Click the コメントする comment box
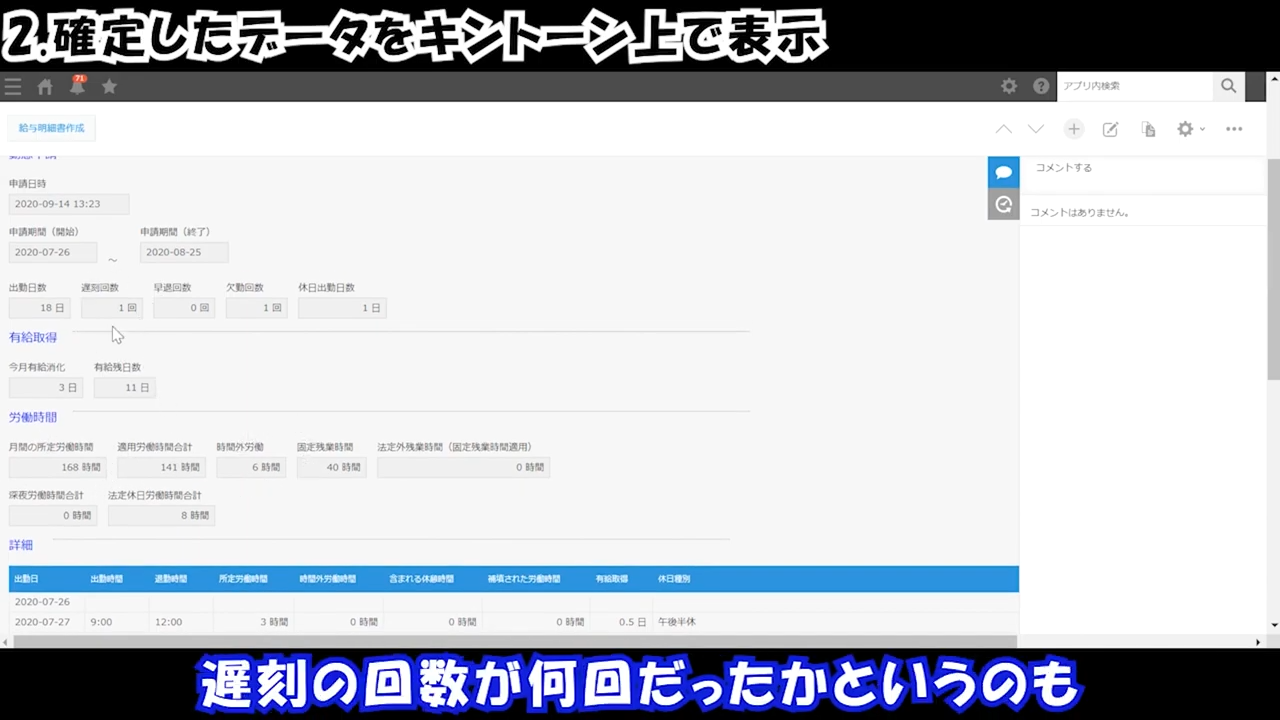 (1140, 168)
